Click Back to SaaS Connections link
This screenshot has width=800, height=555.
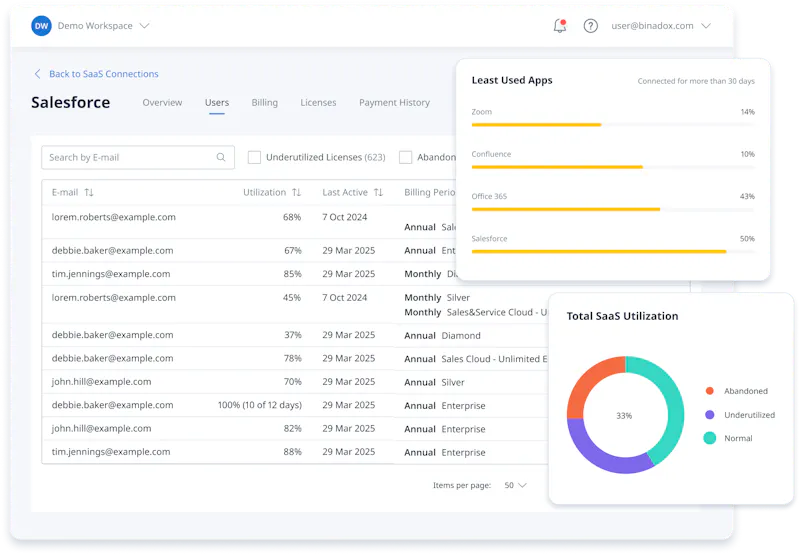tap(104, 74)
